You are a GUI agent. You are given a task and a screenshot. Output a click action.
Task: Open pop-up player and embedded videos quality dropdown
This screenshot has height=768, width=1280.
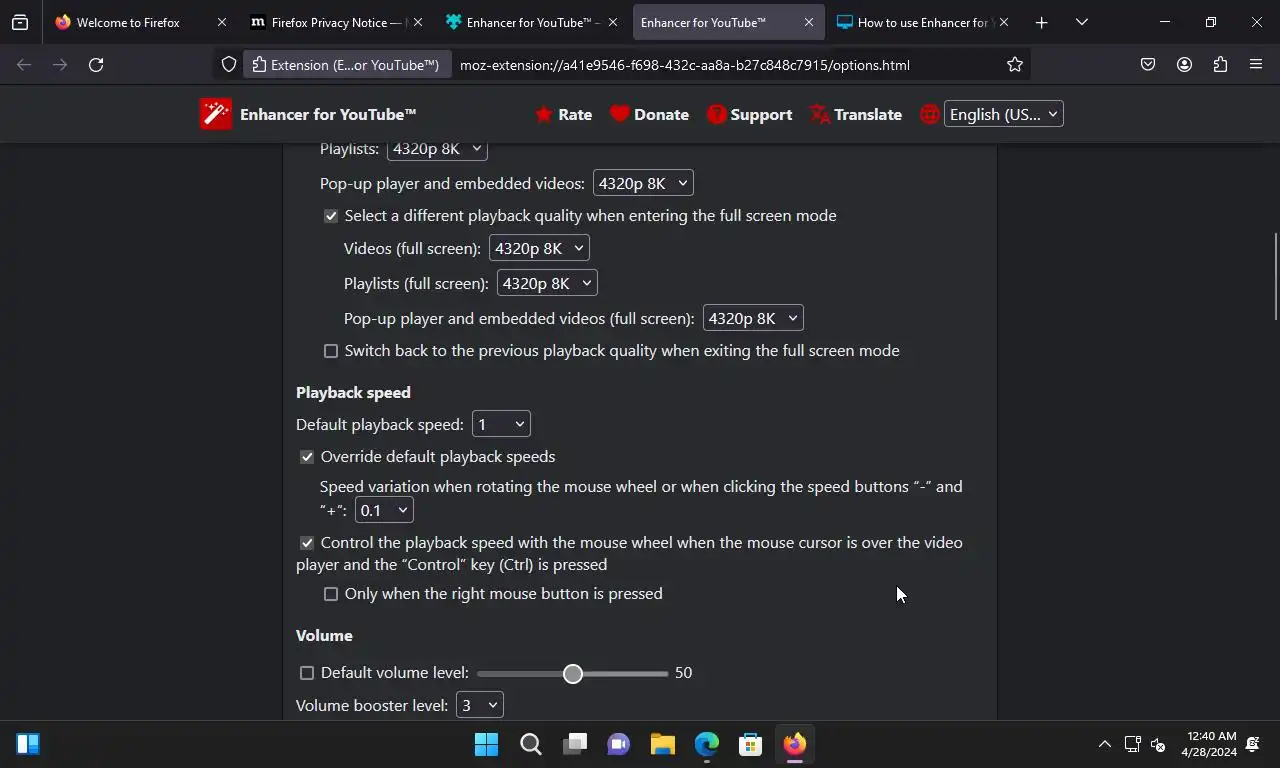click(643, 183)
